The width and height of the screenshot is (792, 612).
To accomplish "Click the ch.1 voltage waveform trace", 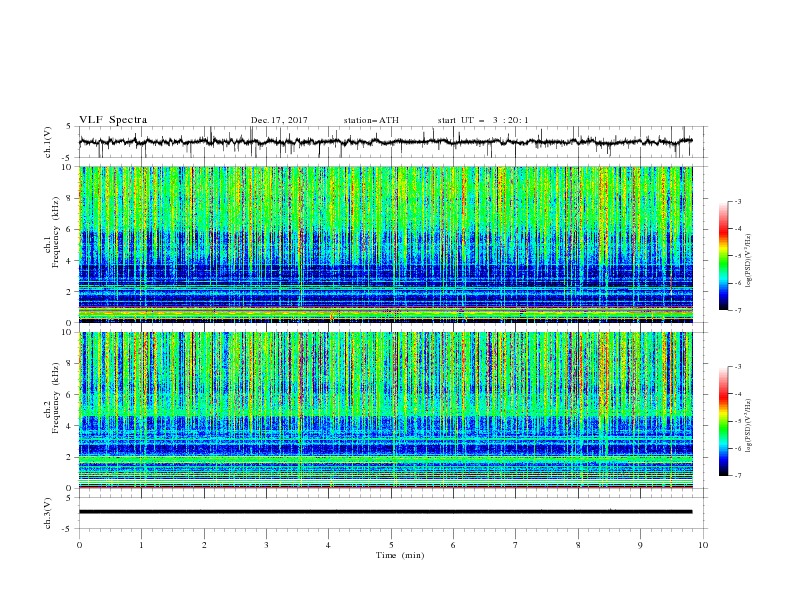I will pos(385,142).
